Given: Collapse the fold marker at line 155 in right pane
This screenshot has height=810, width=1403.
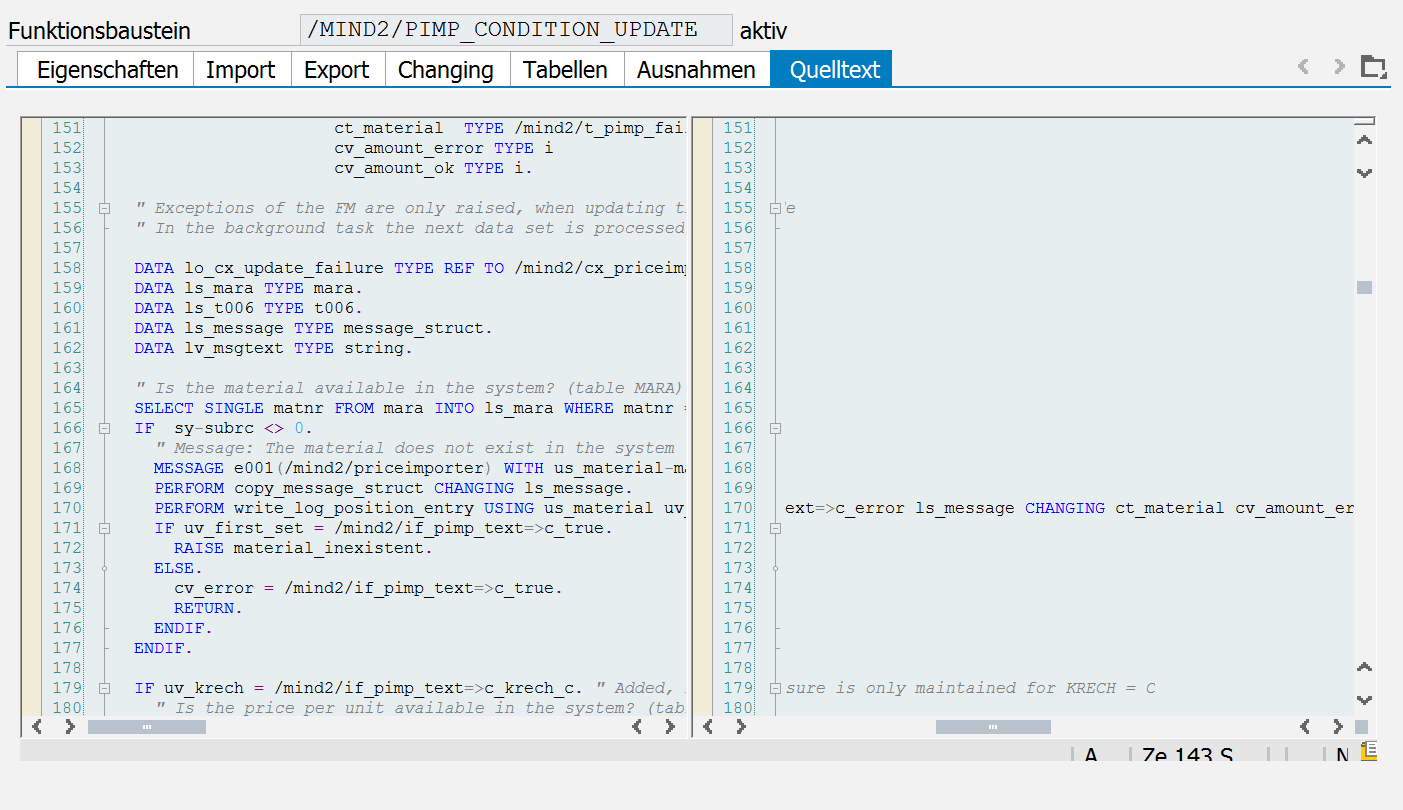Looking at the screenshot, I should tap(774, 208).
